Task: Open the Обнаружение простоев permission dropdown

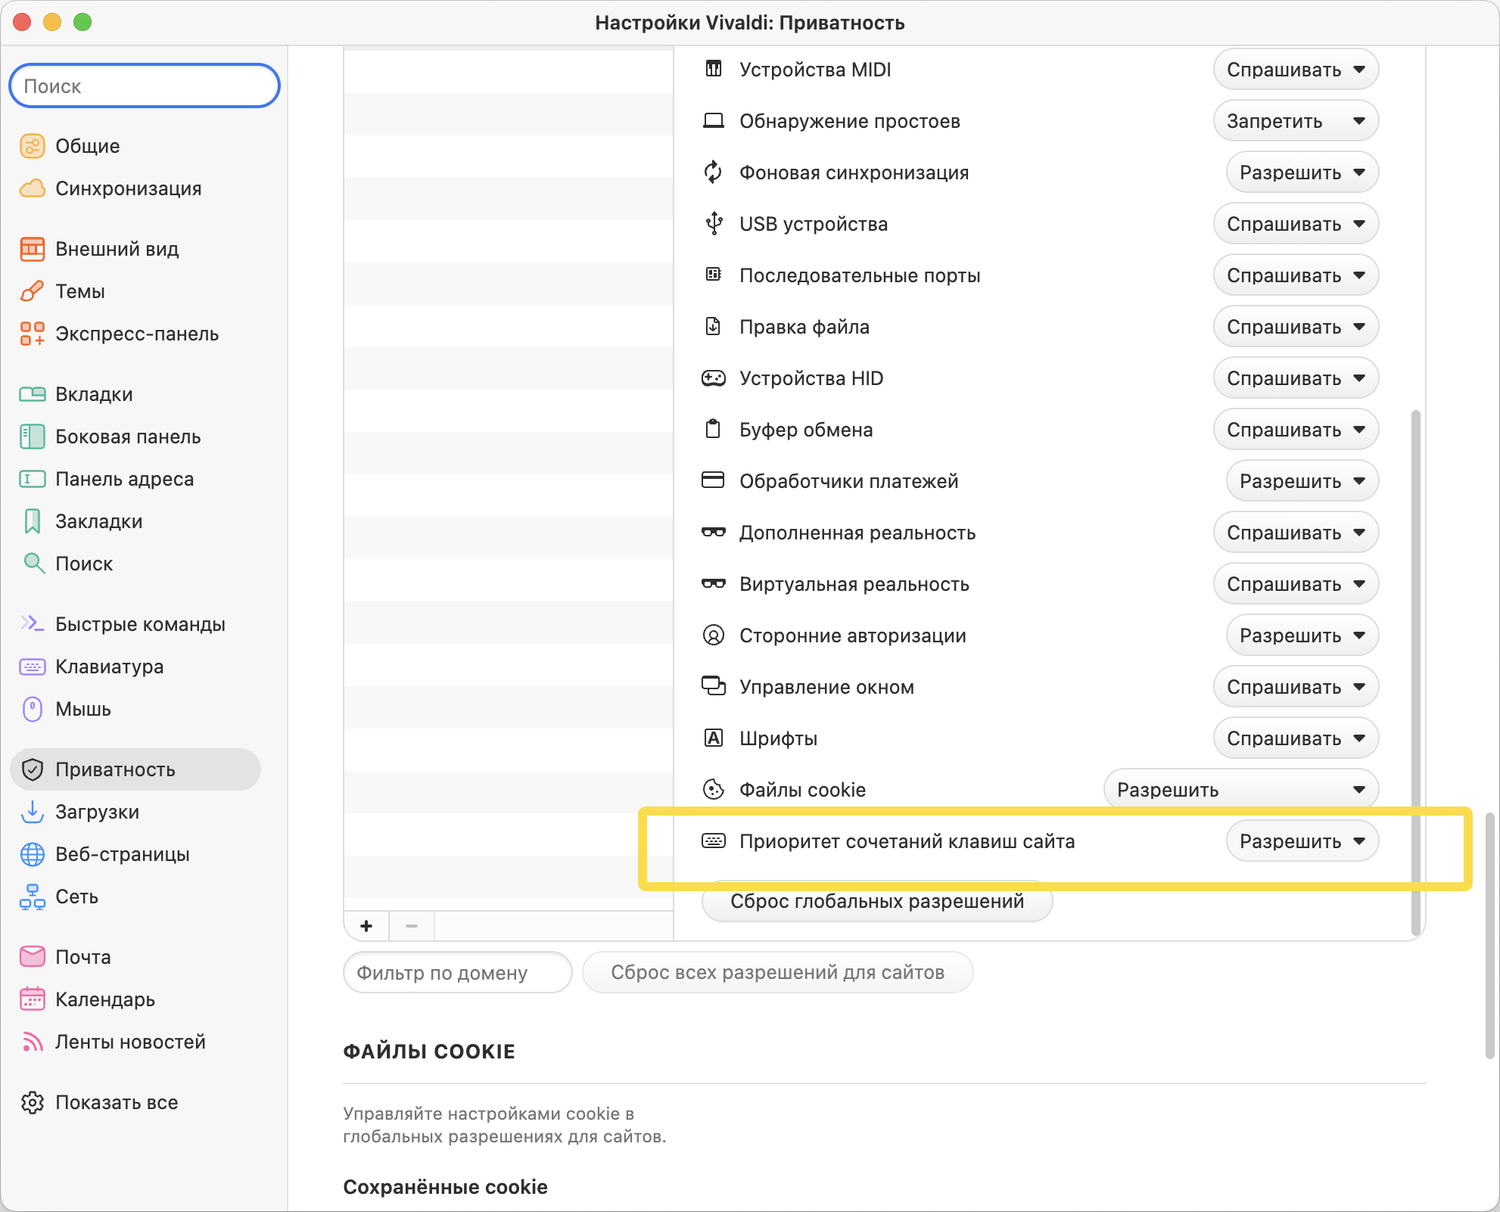Action: (x=1295, y=121)
